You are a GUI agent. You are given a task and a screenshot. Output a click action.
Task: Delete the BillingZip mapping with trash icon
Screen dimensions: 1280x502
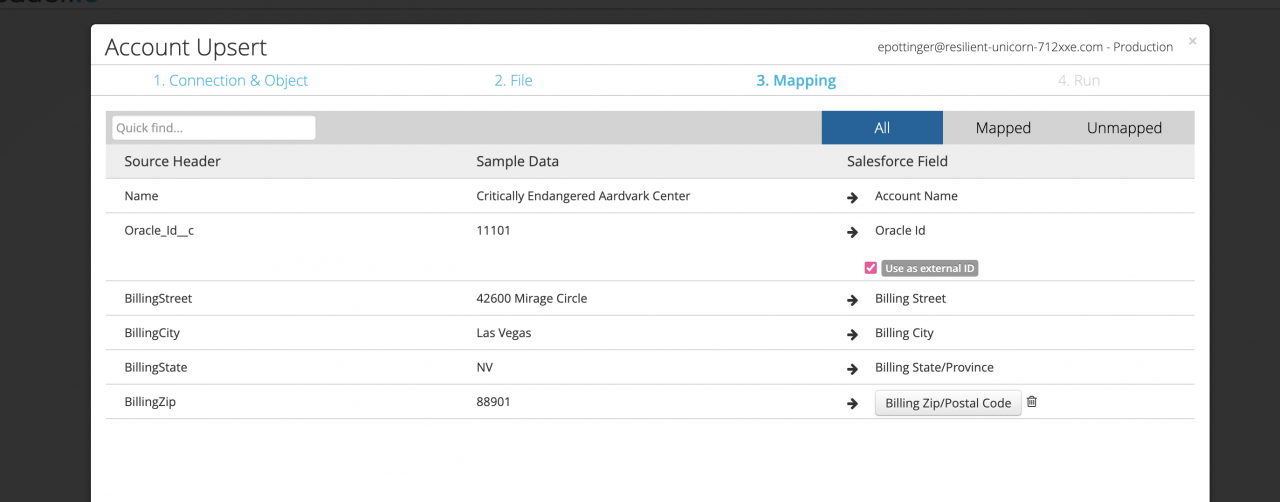pyautogui.click(x=1032, y=402)
